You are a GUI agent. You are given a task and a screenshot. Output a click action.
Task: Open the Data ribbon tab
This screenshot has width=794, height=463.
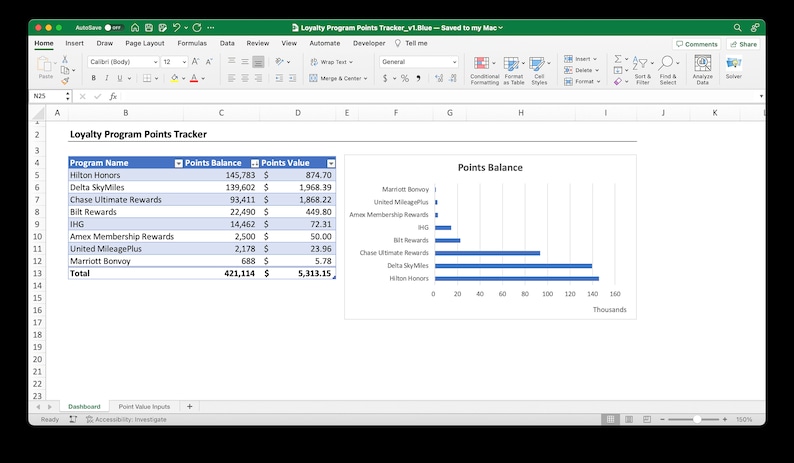[x=227, y=43]
